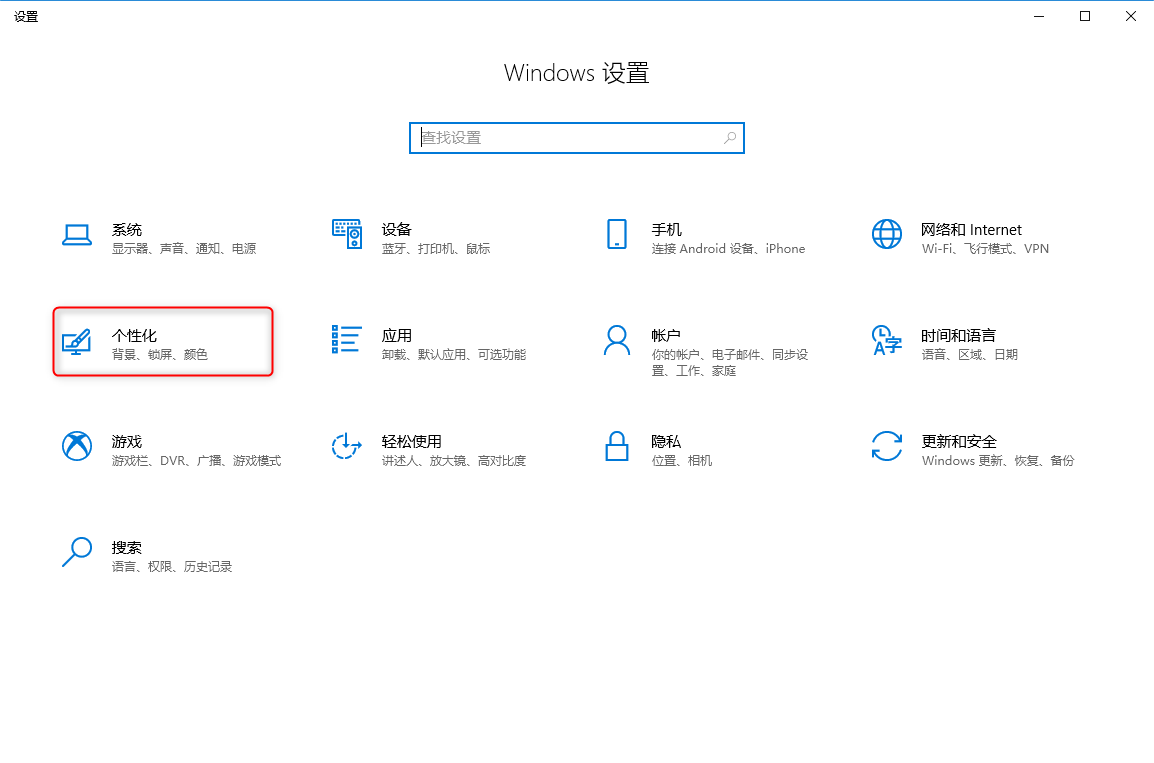Open the 时间和语言 title

[x=958, y=336]
